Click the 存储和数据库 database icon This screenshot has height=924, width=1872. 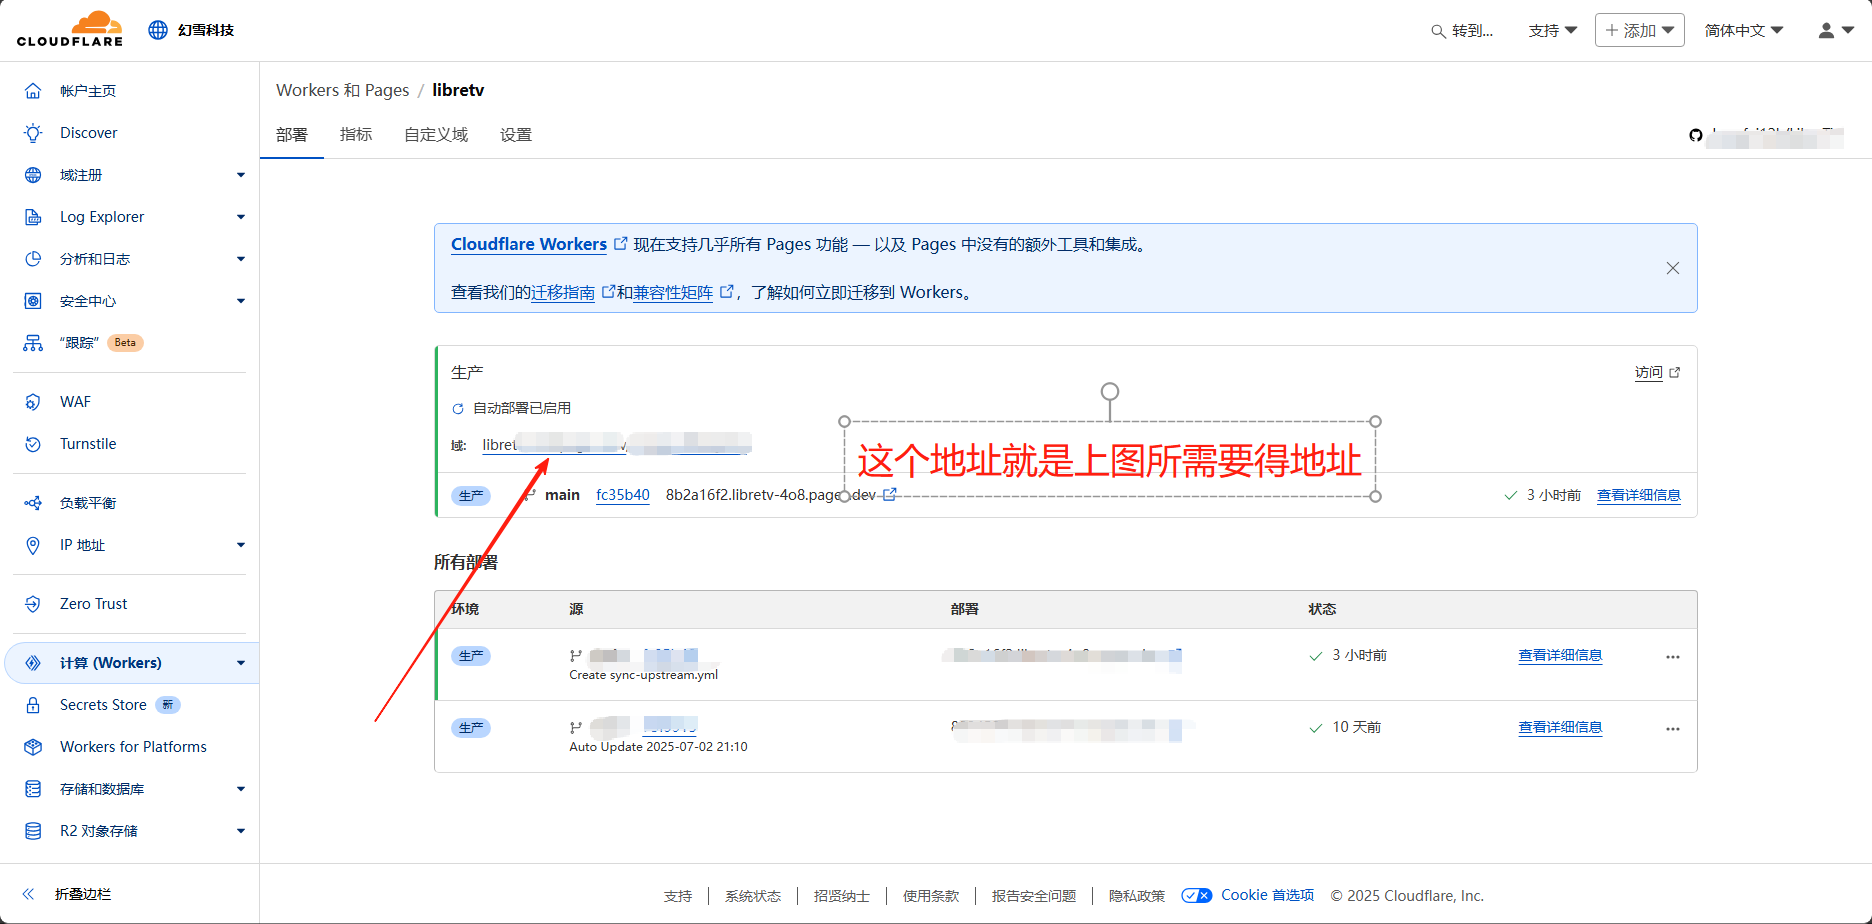pyautogui.click(x=33, y=789)
